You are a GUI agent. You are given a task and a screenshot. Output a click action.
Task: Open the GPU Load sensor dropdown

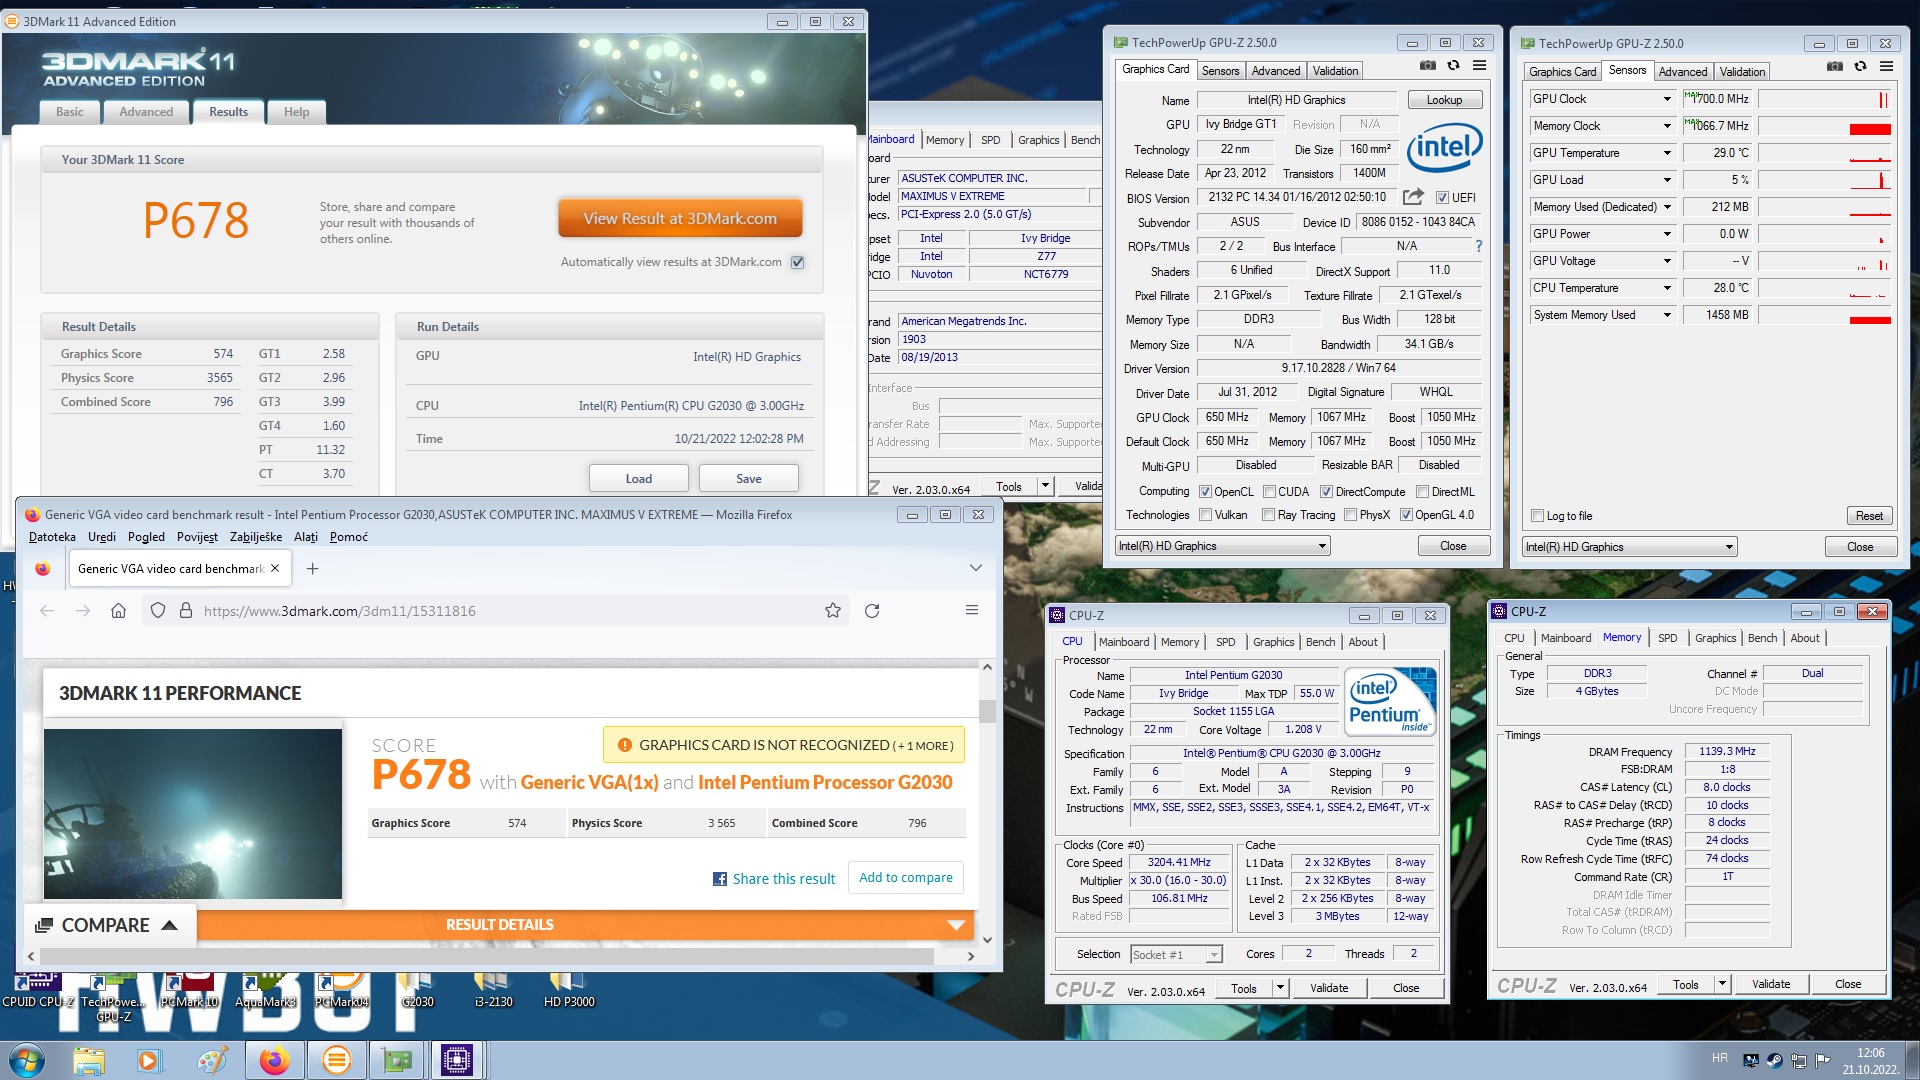pos(1667,180)
